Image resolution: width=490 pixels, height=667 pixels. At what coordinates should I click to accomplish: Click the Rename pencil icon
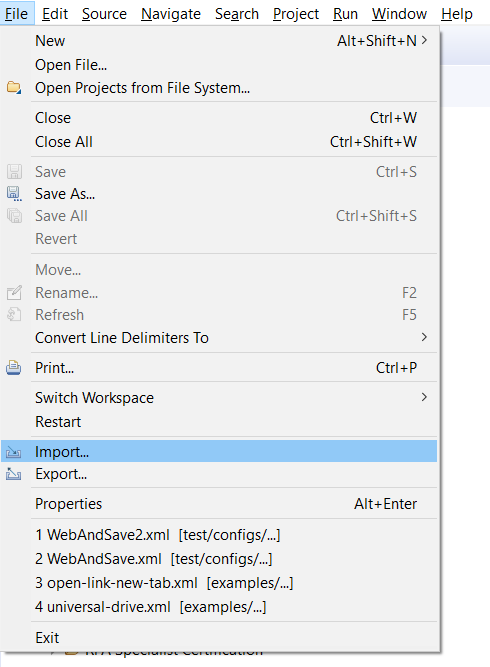tap(14, 293)
